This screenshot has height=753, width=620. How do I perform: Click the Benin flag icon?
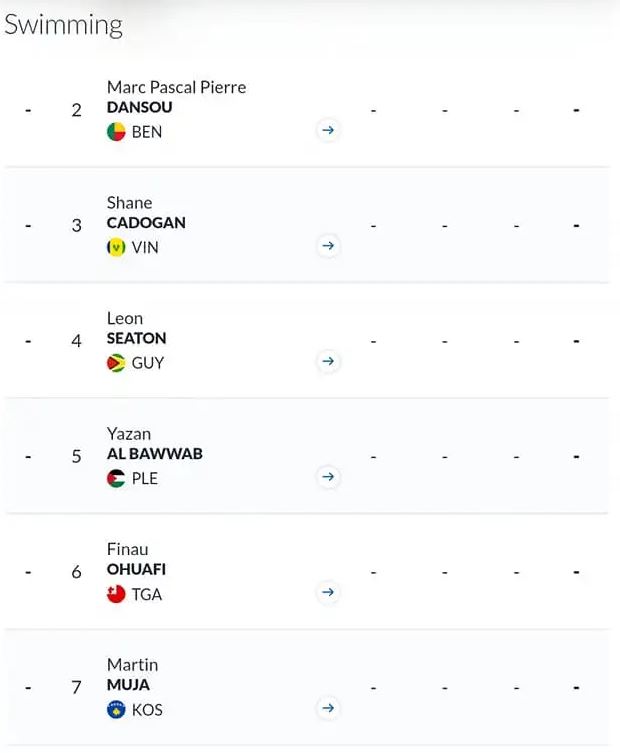coord(116,132)
